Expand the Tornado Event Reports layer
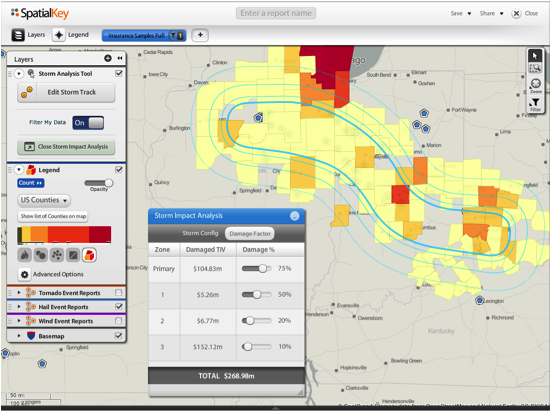Viewport: 551px width, 412px height. [x=19, y=292]
